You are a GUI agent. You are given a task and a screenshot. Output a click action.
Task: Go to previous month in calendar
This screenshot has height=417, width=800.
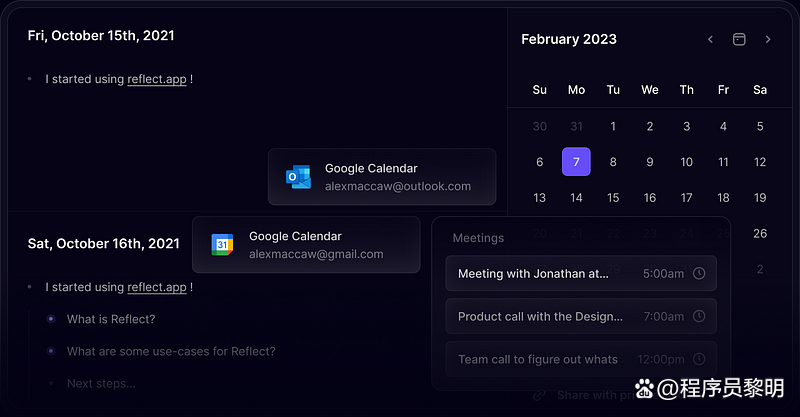[710, 39]
